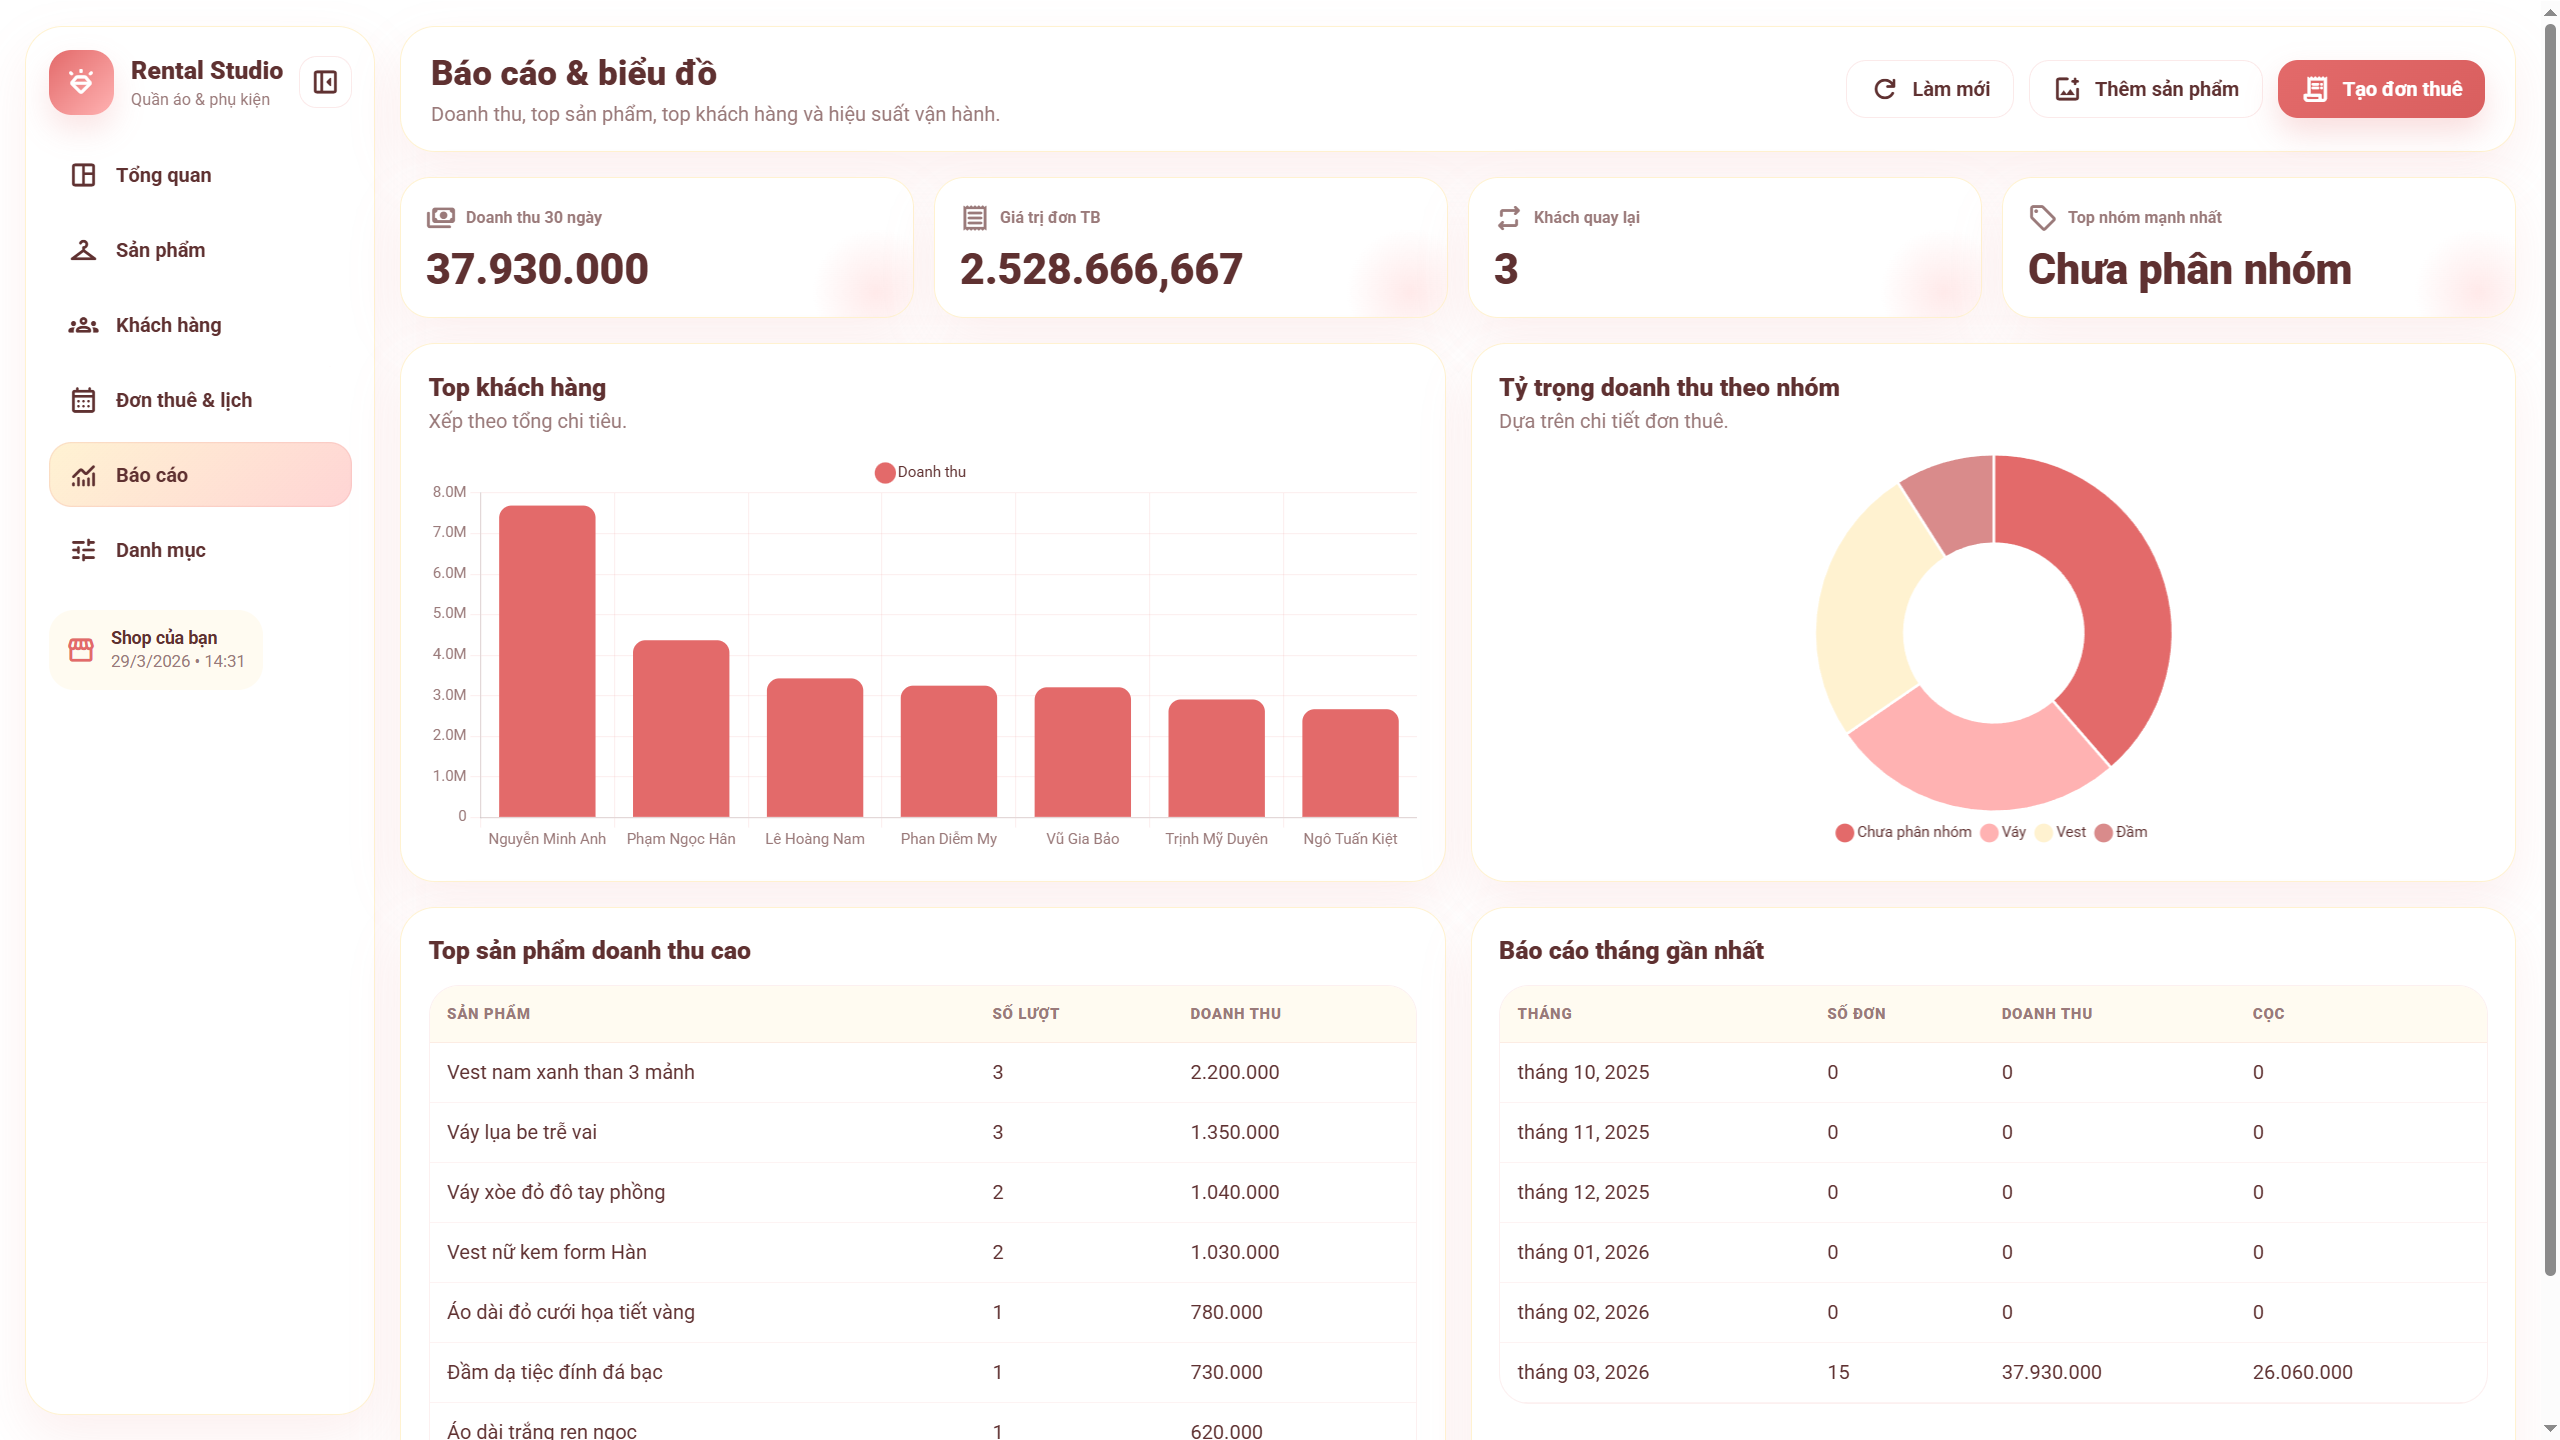2560x1440 pixels.
Task: Click the Khách hàng people icon
Action: 83,325
